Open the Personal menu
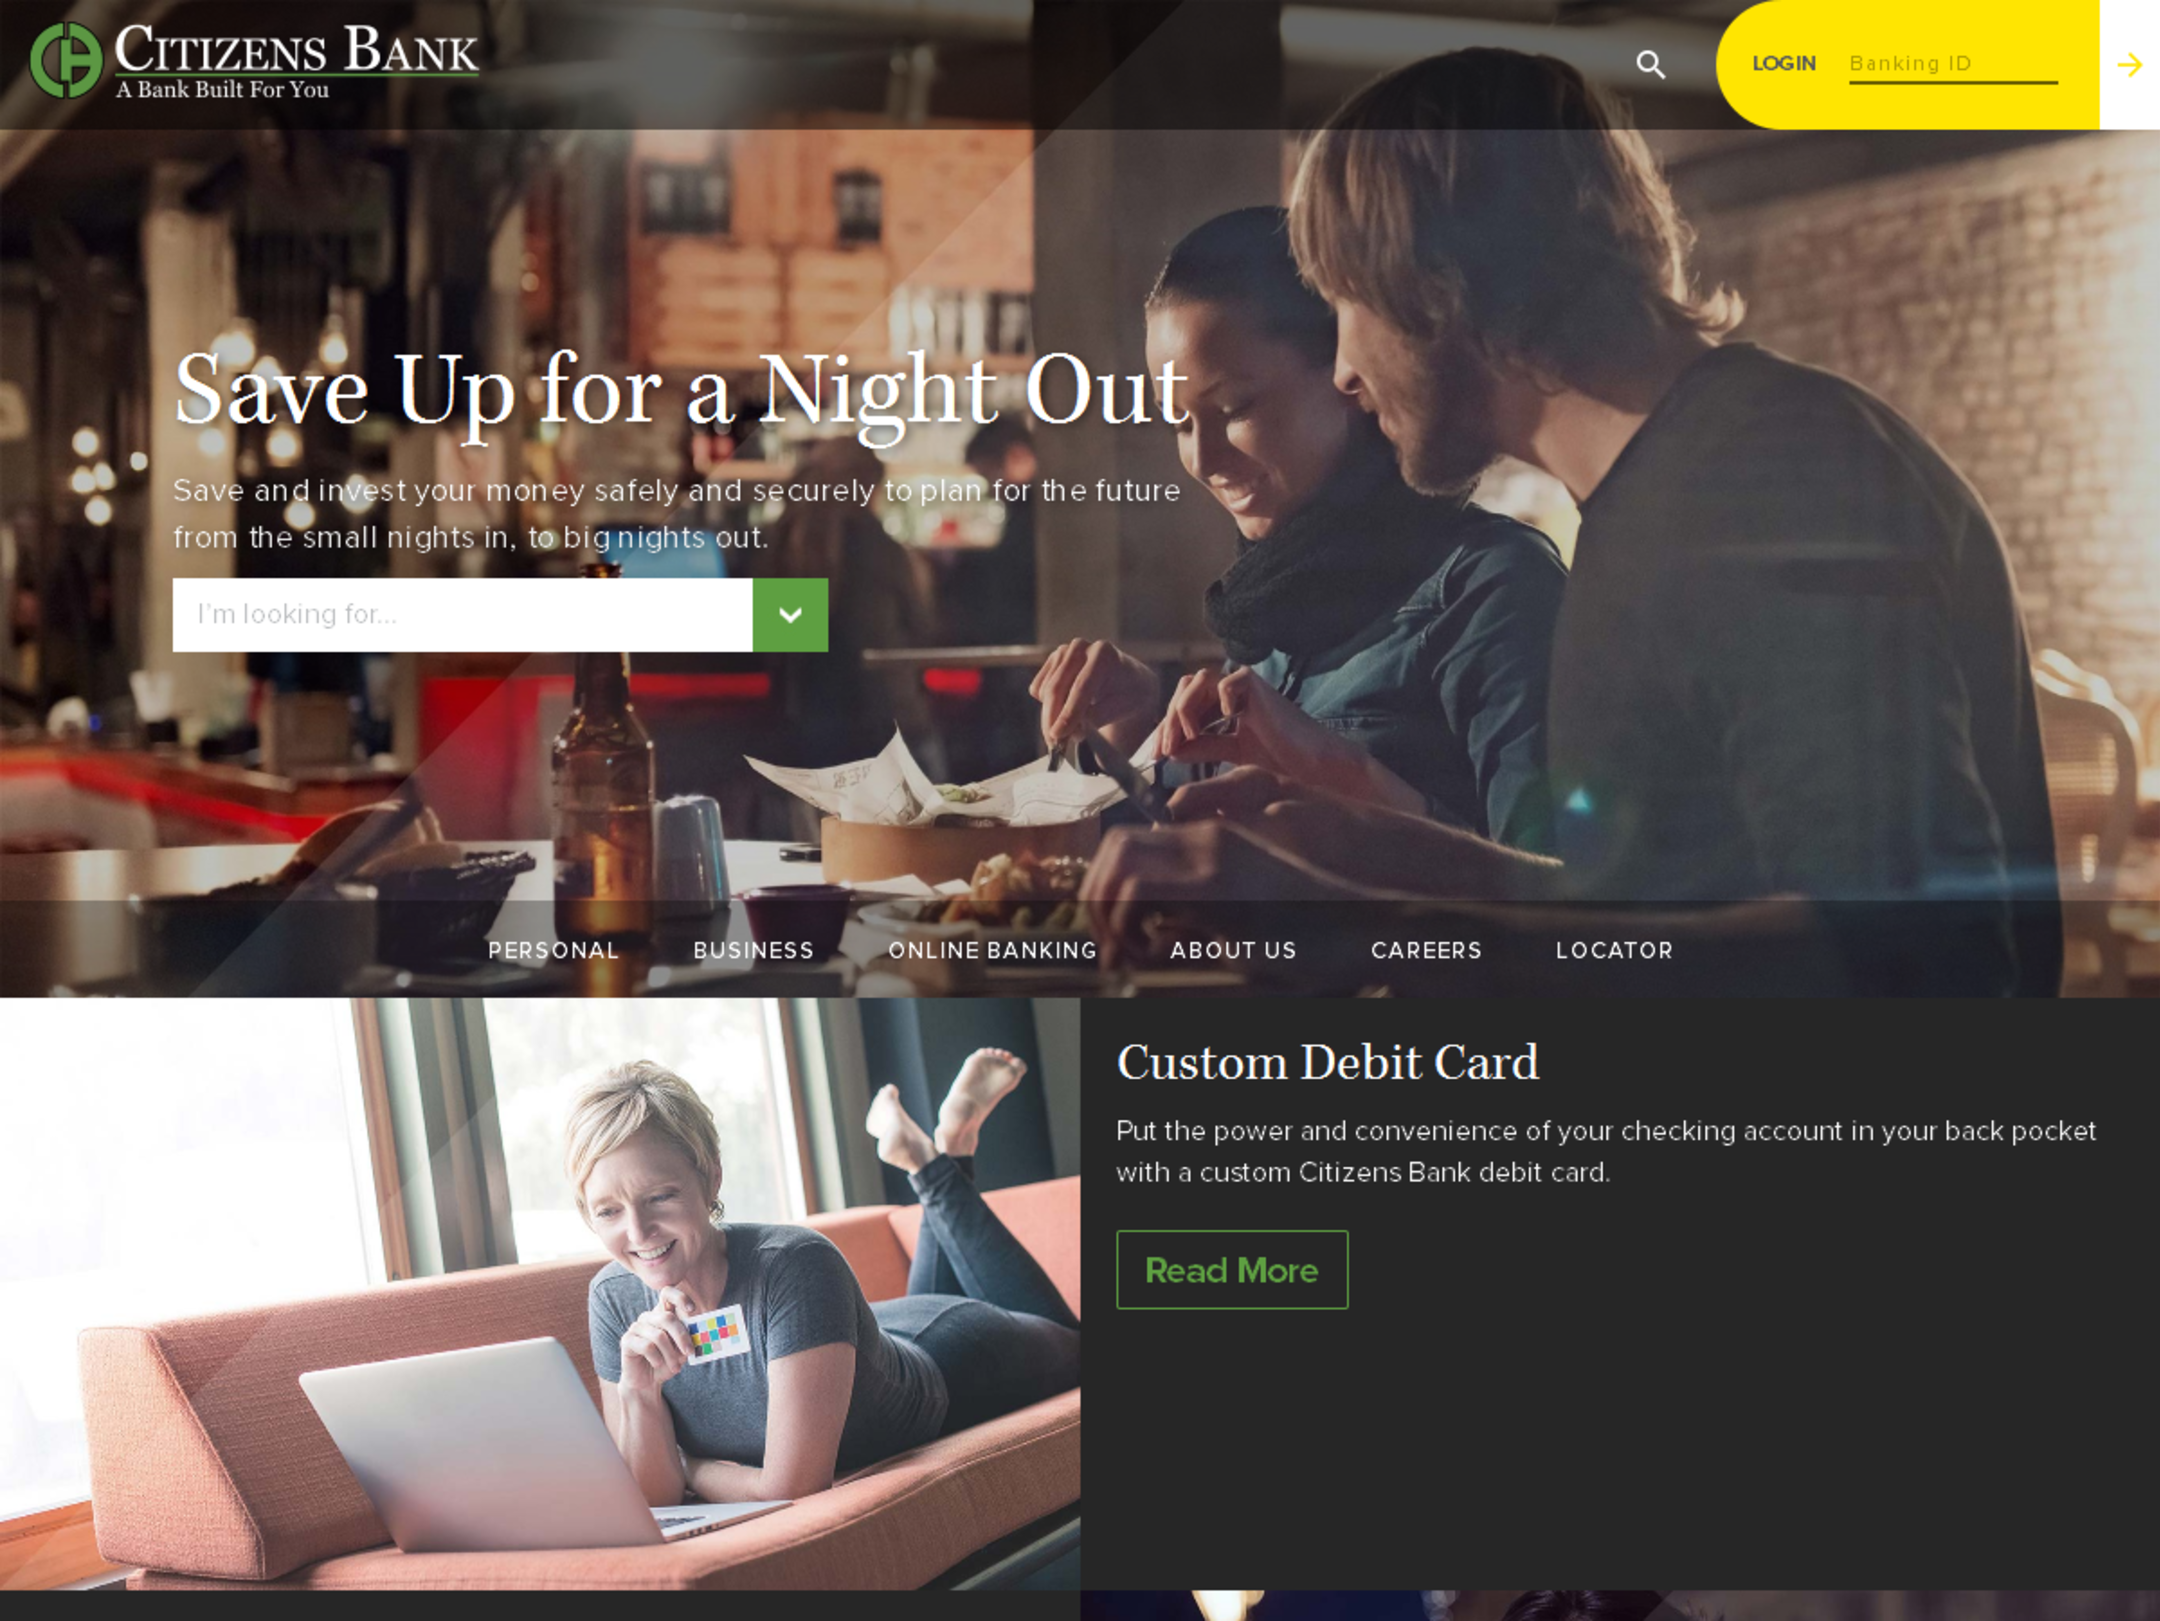The image size is (2160, 1621). click(x=553, y=950)
